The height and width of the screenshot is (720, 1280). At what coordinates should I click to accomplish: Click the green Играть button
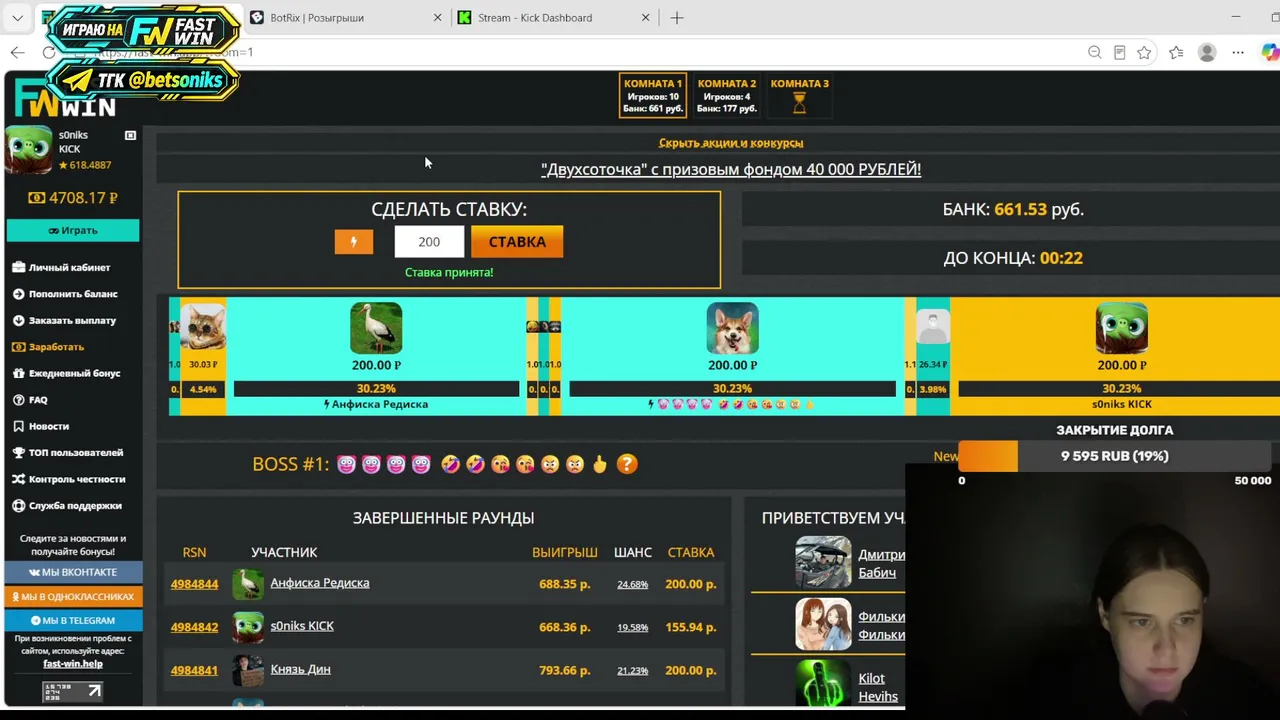[73, 230]
